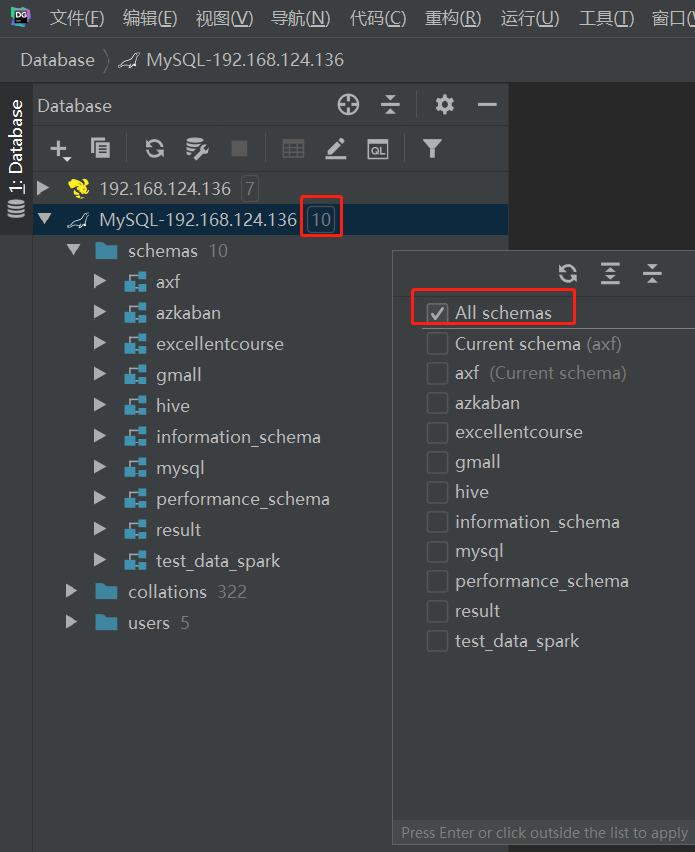Expand the 192.168.124.136 Hive data source
The image size is (695, 852).
[x=43, y=188]
